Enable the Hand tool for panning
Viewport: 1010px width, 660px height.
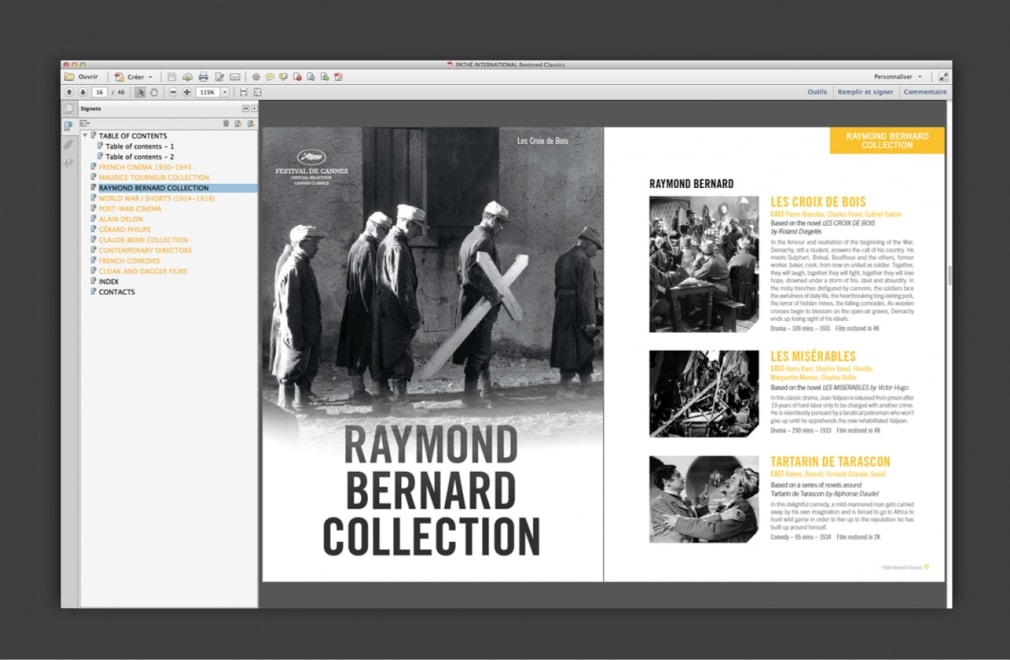click(x=154, y=92)
